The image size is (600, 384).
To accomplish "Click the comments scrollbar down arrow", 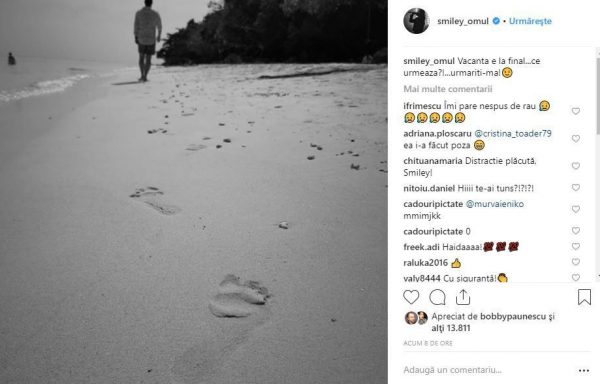I will click(598, 275).
